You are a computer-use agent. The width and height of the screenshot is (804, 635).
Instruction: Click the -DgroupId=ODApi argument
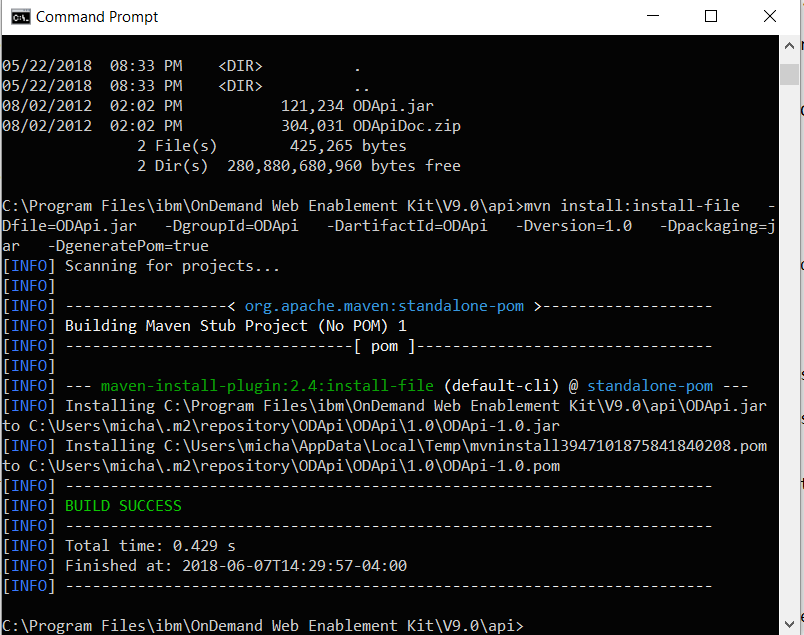231,226
